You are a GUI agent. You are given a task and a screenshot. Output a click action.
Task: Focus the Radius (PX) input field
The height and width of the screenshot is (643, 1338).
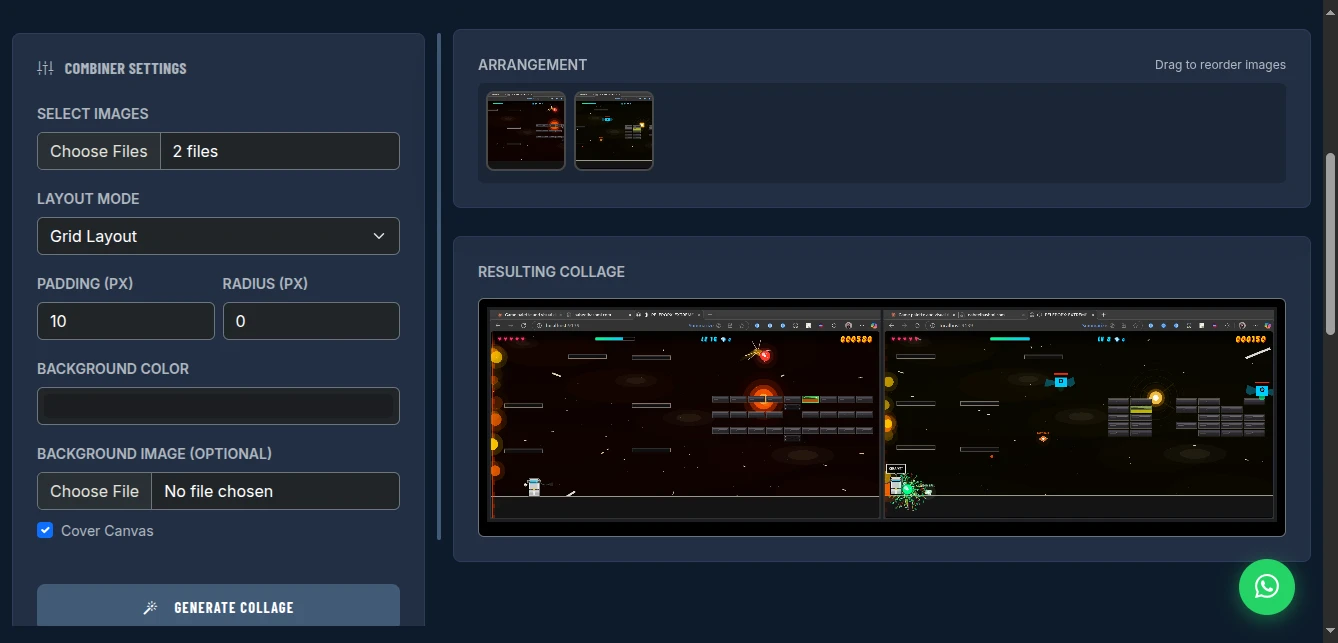(310, 321)
